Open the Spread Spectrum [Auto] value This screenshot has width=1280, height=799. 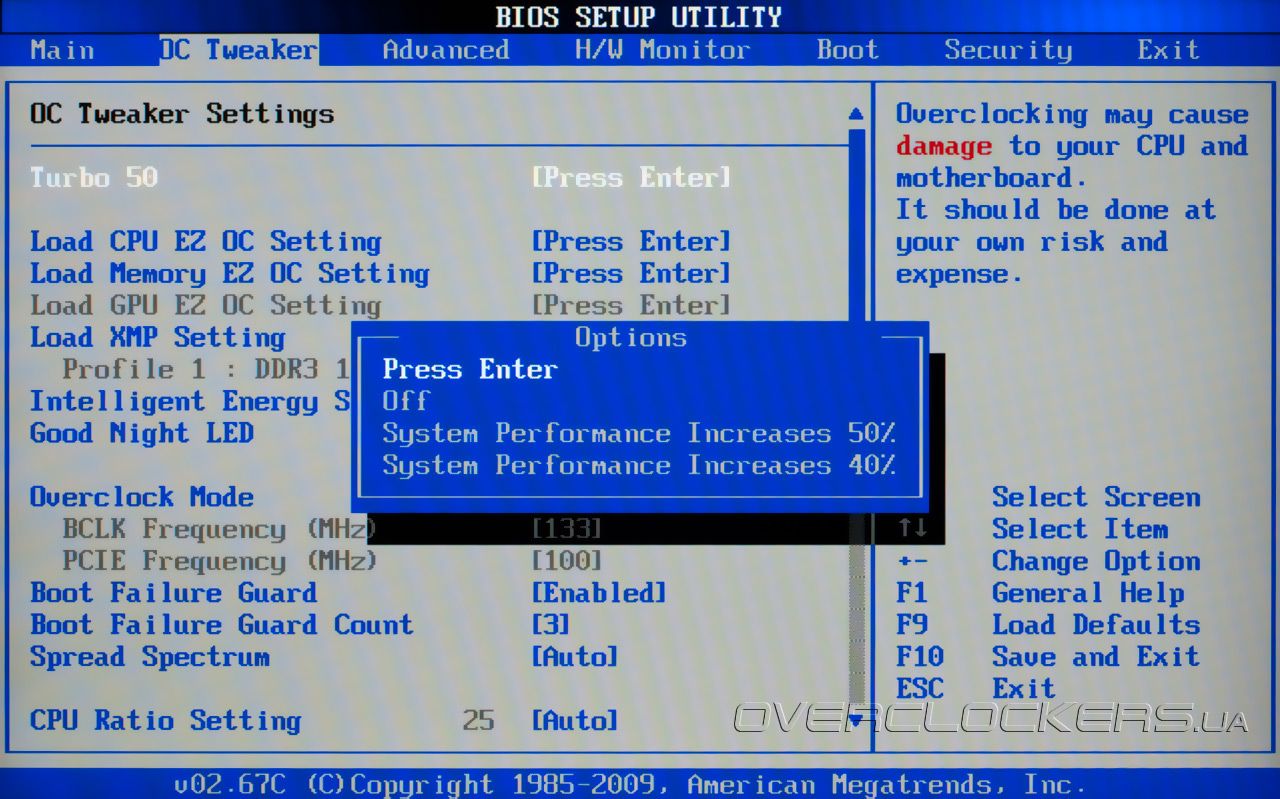coord(575,657)
